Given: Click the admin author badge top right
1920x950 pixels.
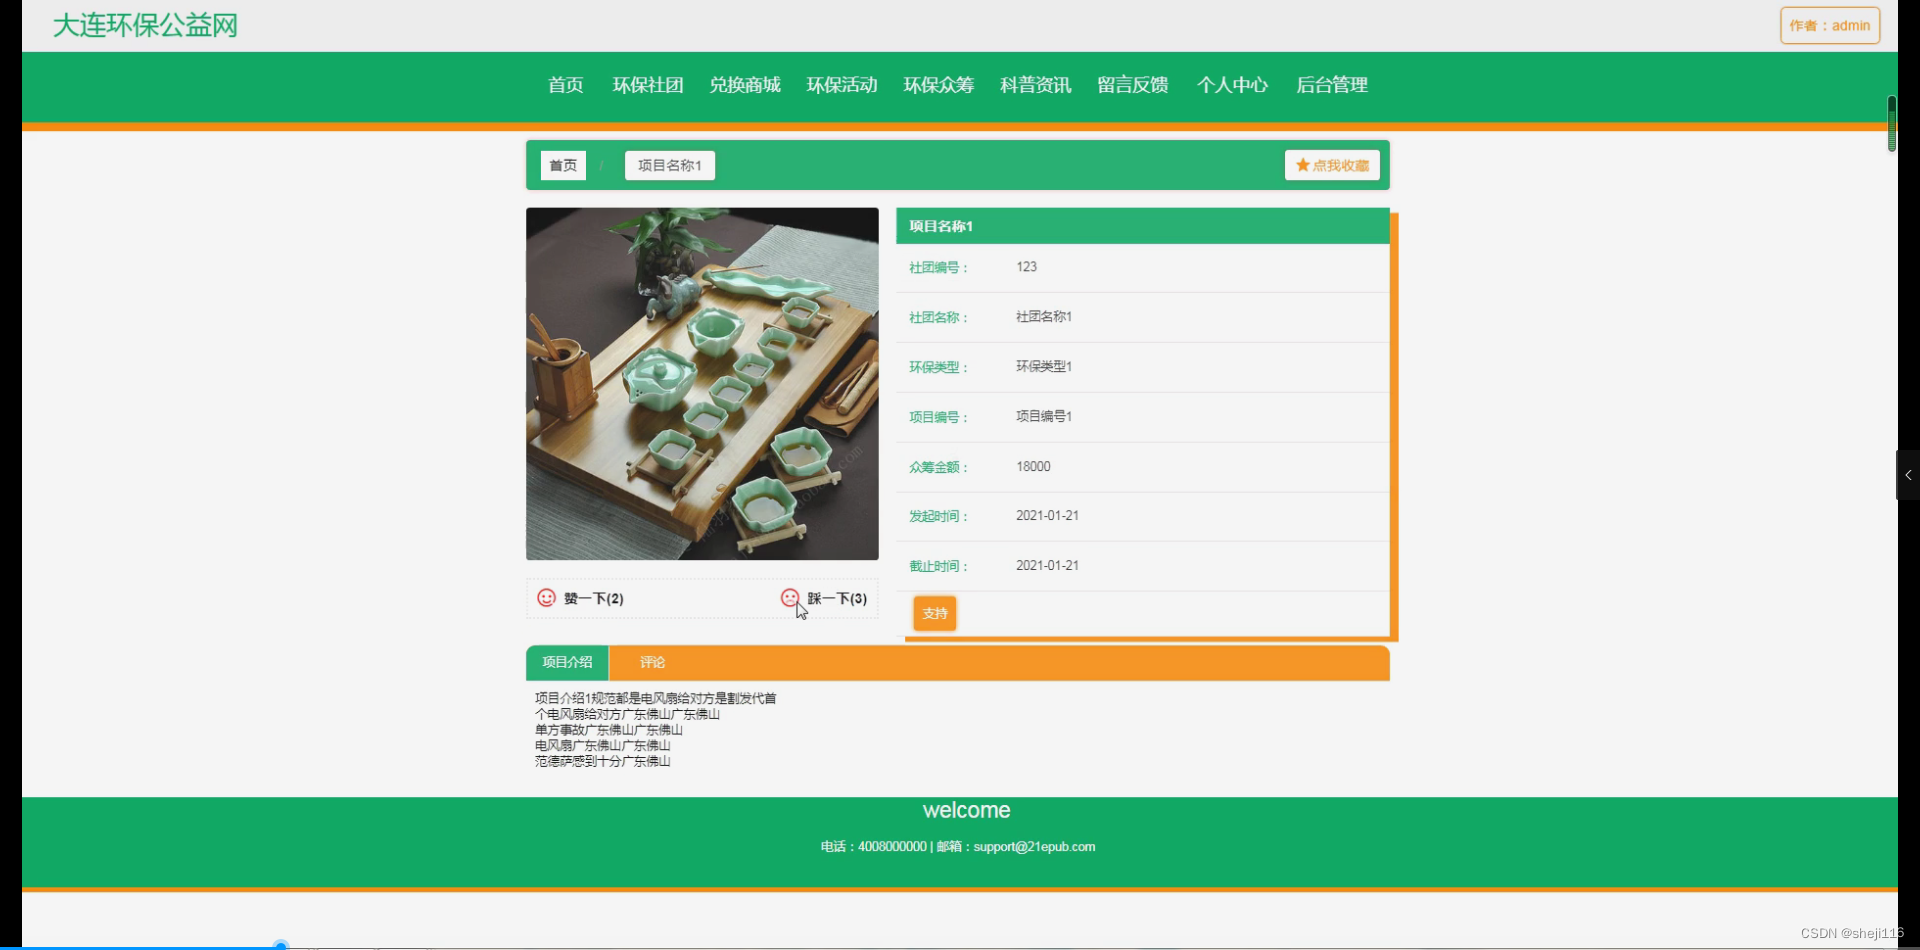Looking at the screenshot, I should (1829, 25).
